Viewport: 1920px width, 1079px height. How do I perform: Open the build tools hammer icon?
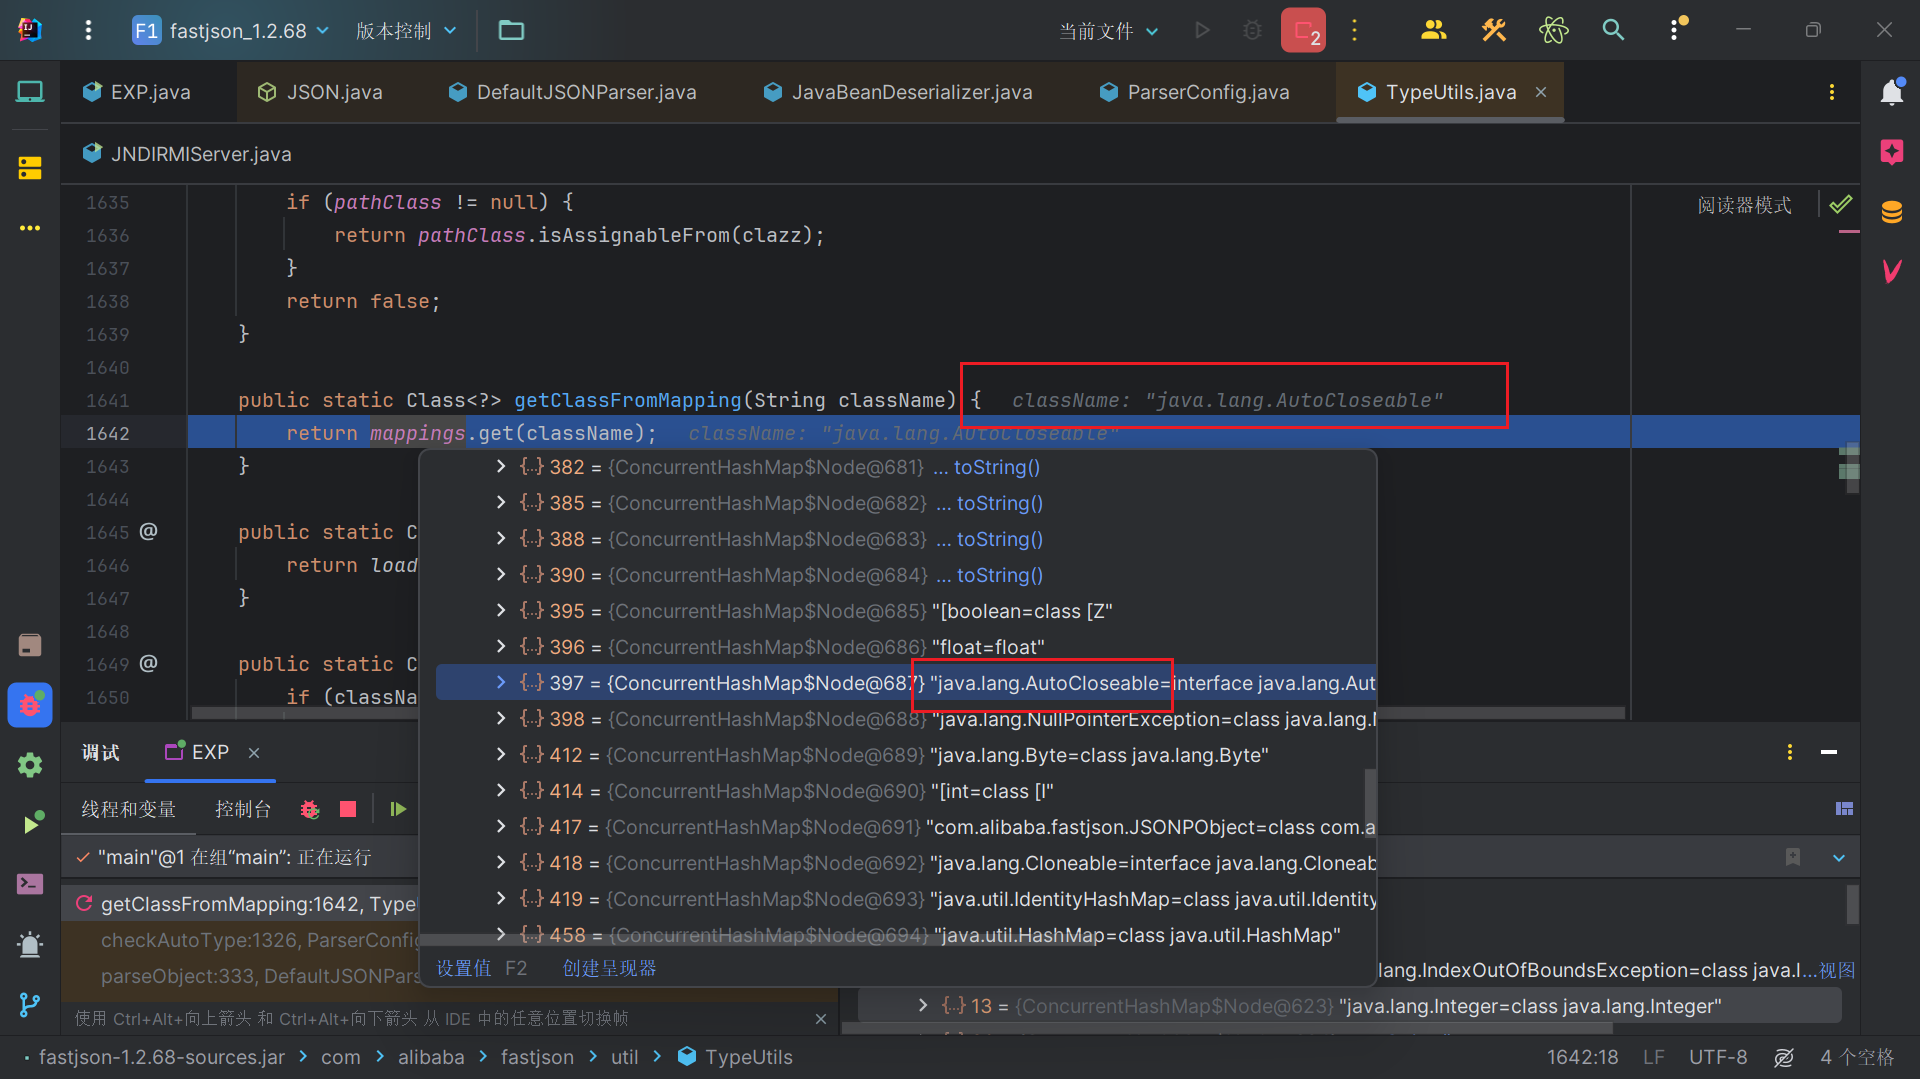1493,30
